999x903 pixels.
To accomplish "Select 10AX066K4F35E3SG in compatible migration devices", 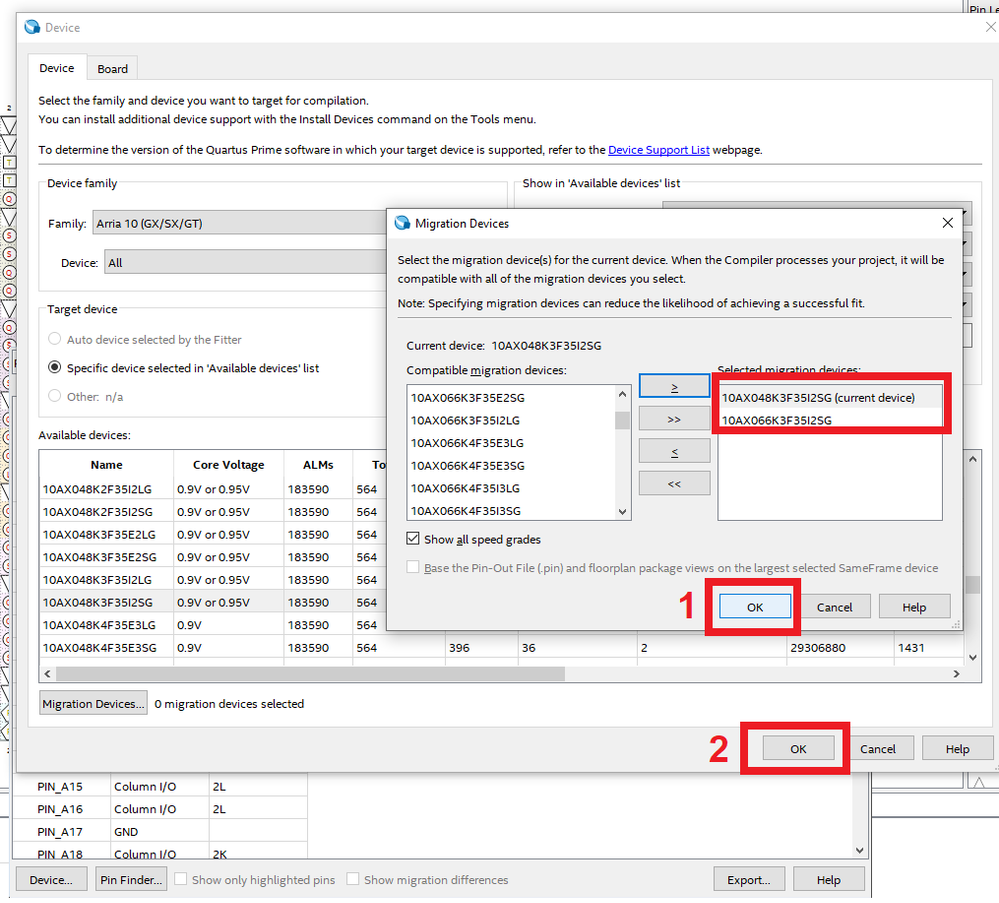I will pyautogui.click(x=511, y=465).
